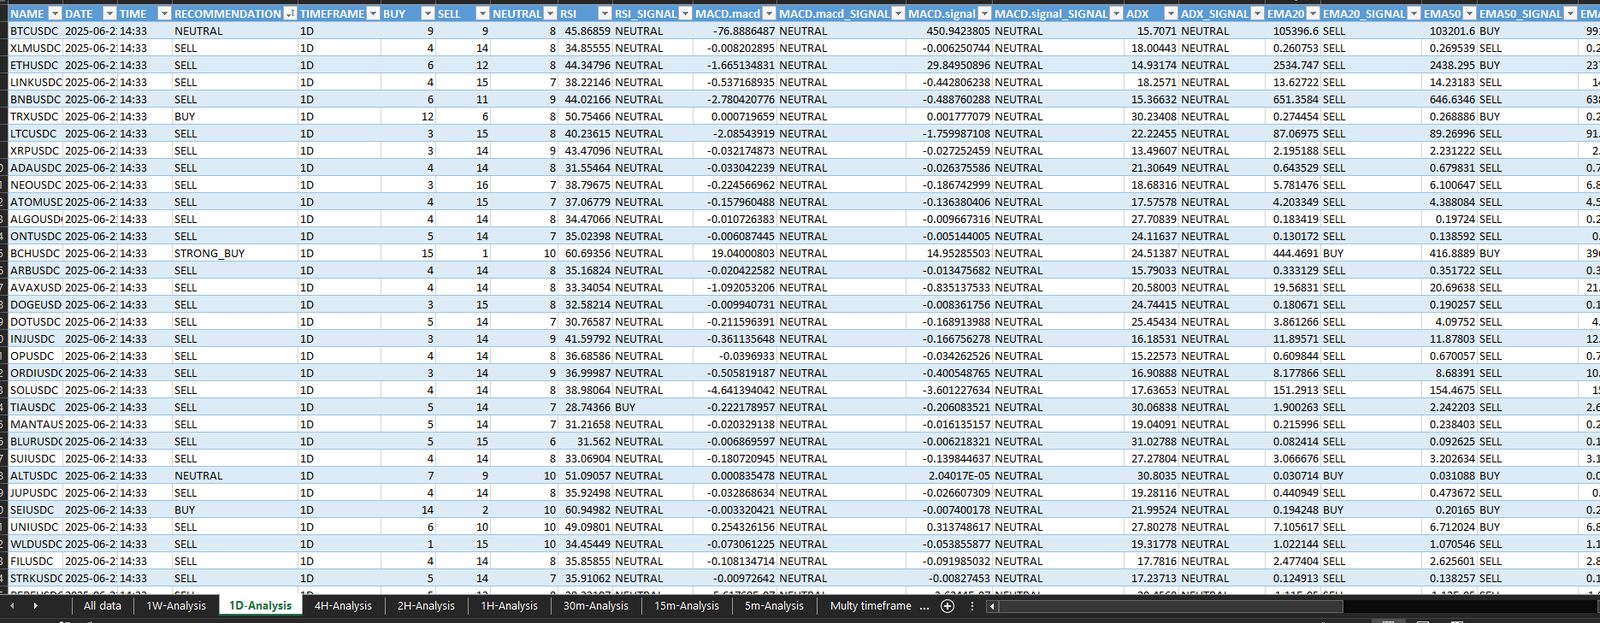Open the DATE column filter dropdown
The image size is (1600, 623).
tap(109, 14)
